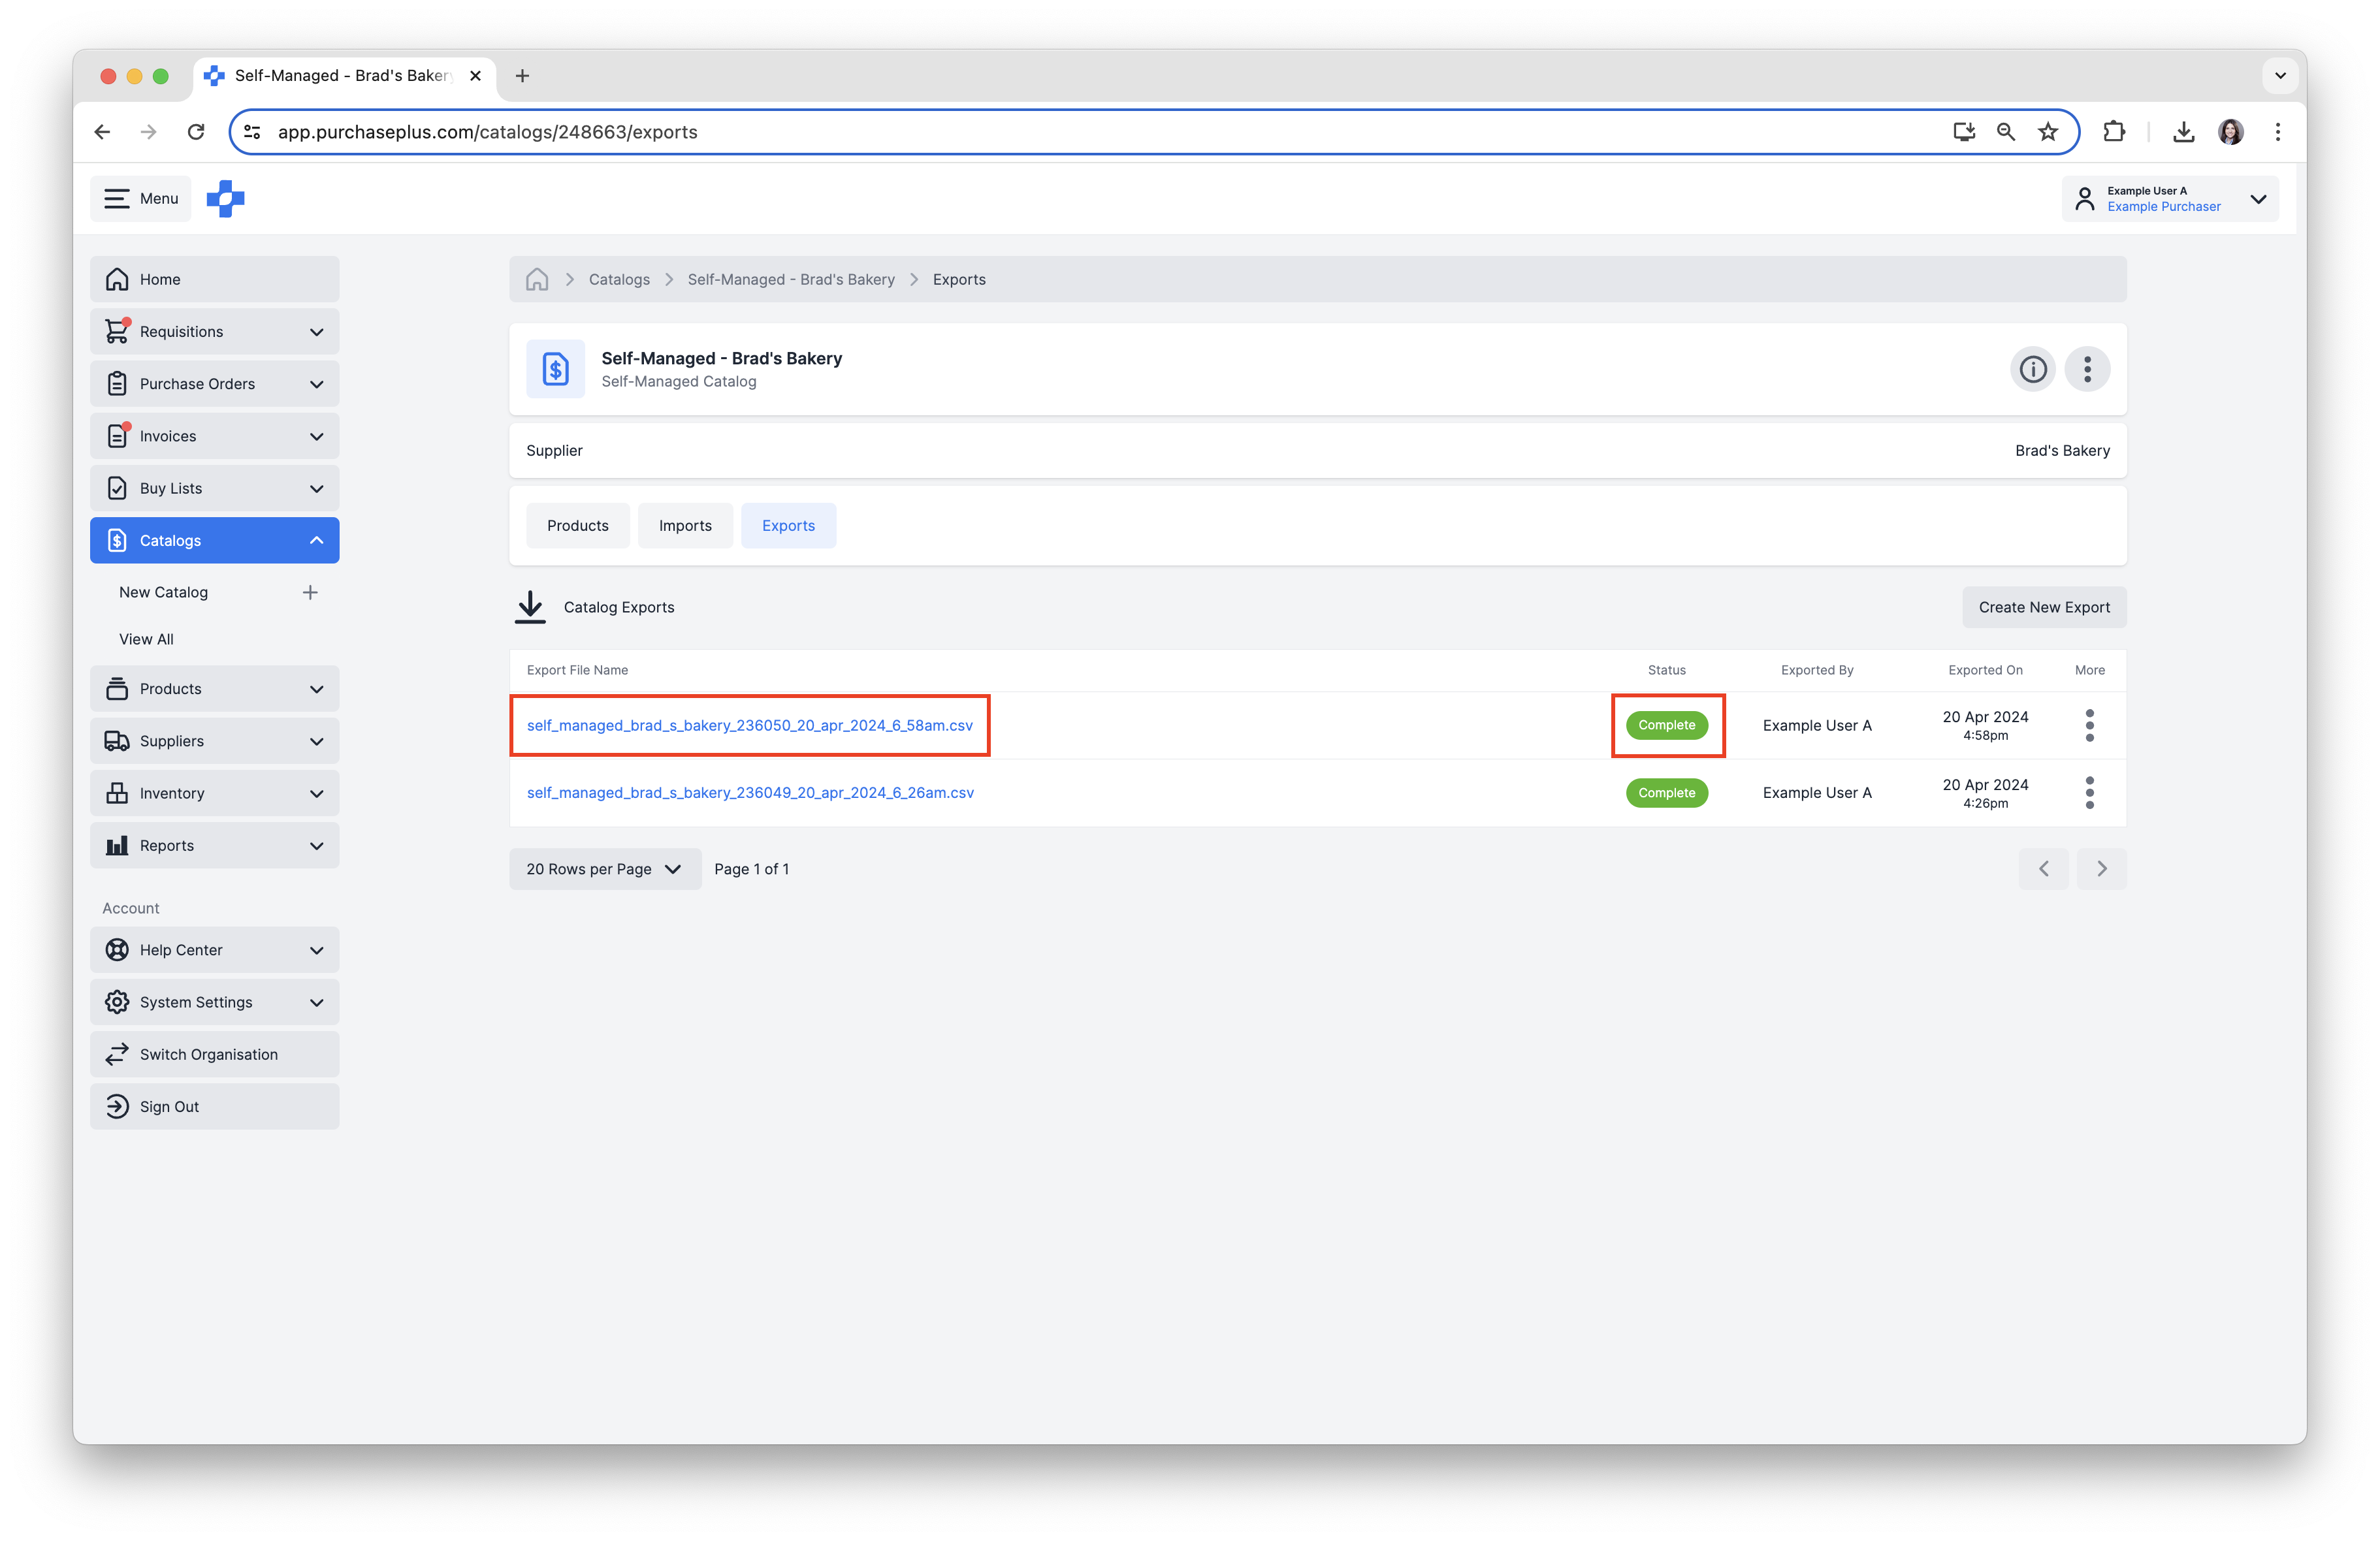Screen dimensions: 2380x1541
Task: Expand the Example User A account menu
Action: tap(2259, 198)
